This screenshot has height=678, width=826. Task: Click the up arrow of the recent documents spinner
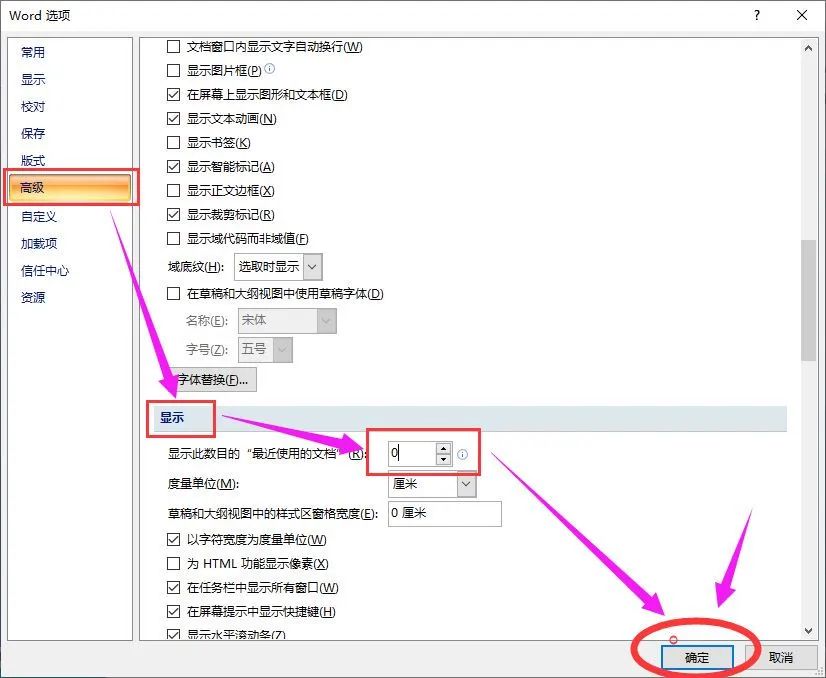(x=441, y=447)
